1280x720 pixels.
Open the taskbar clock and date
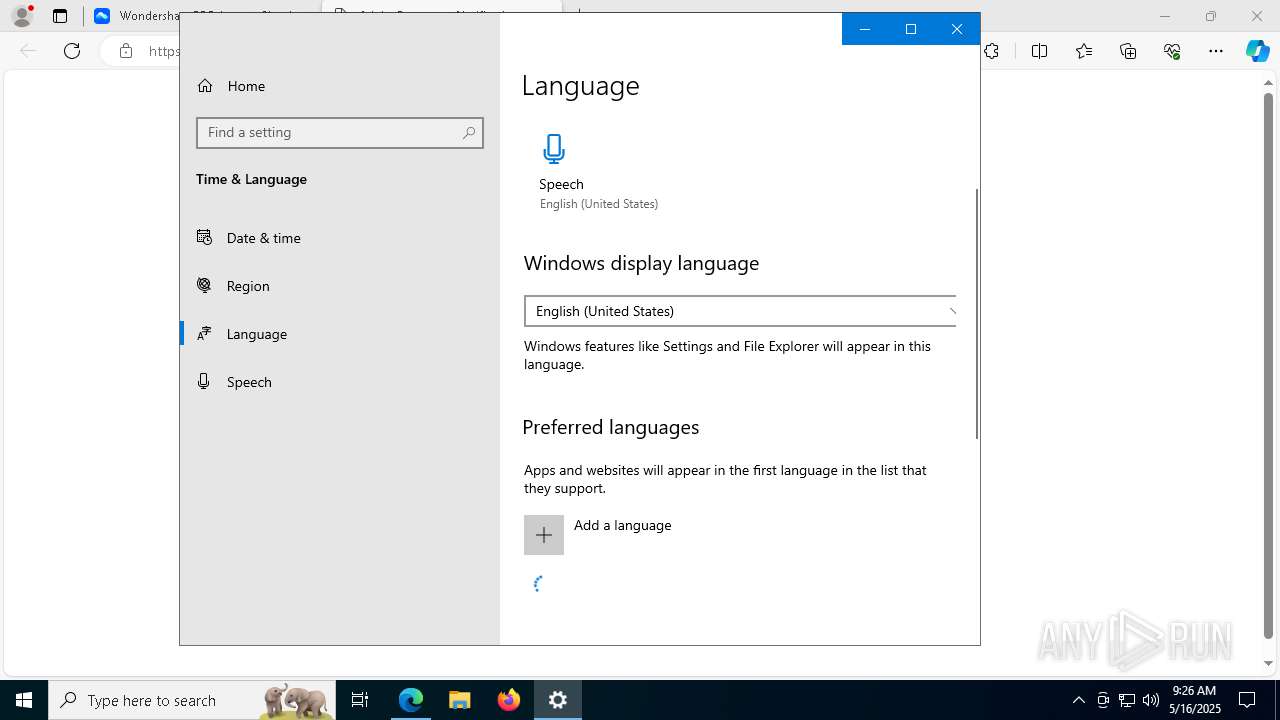coord(1194,700)
